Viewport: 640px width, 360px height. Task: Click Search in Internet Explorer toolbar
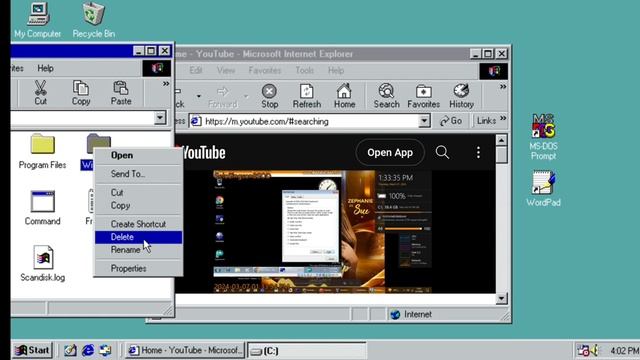click(x=386, y=96)
